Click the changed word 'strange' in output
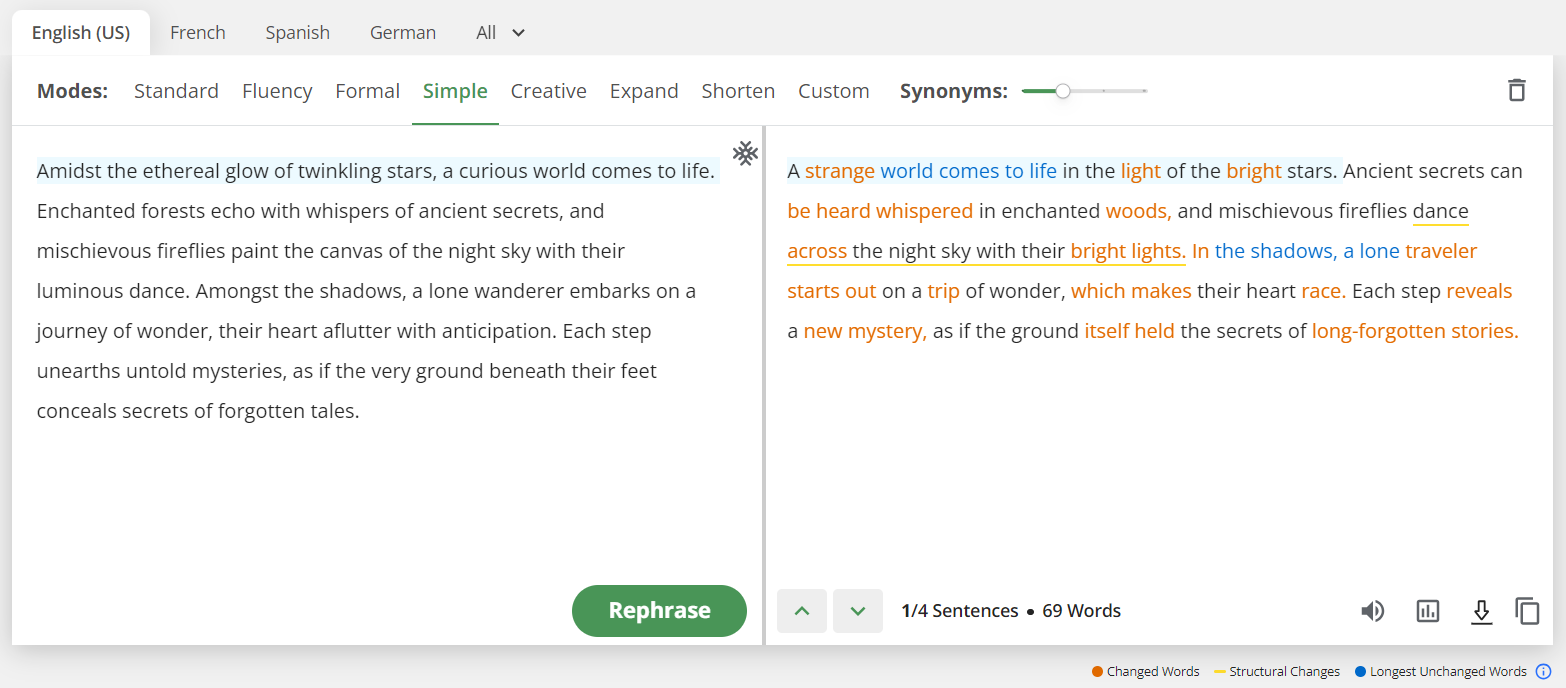The height and width of the screenshot is (688, 1566). [840, 171]
